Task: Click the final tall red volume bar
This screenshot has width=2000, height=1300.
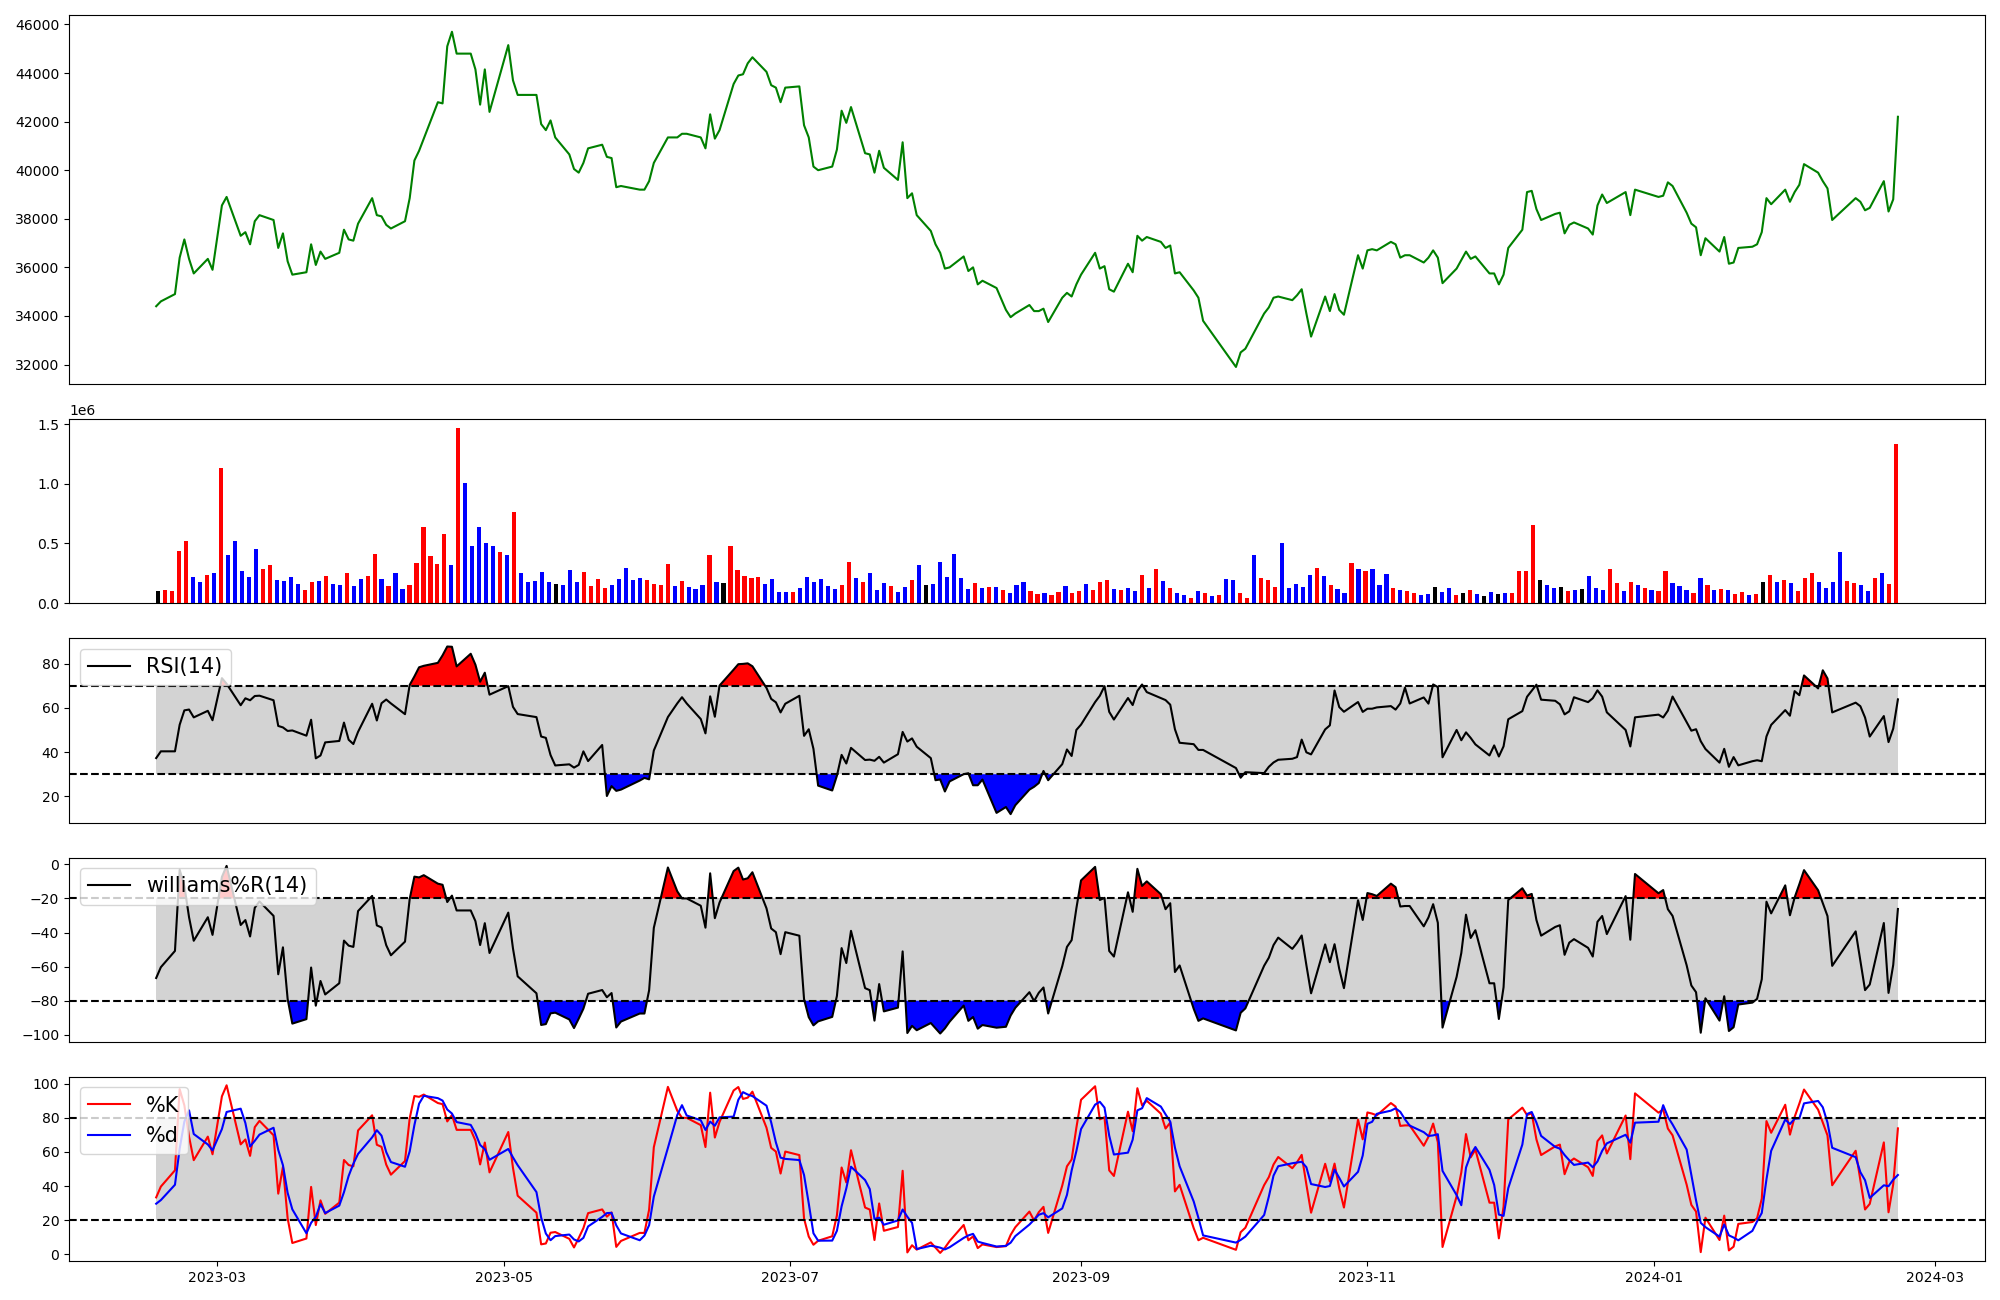Action: coord(1895,525)
